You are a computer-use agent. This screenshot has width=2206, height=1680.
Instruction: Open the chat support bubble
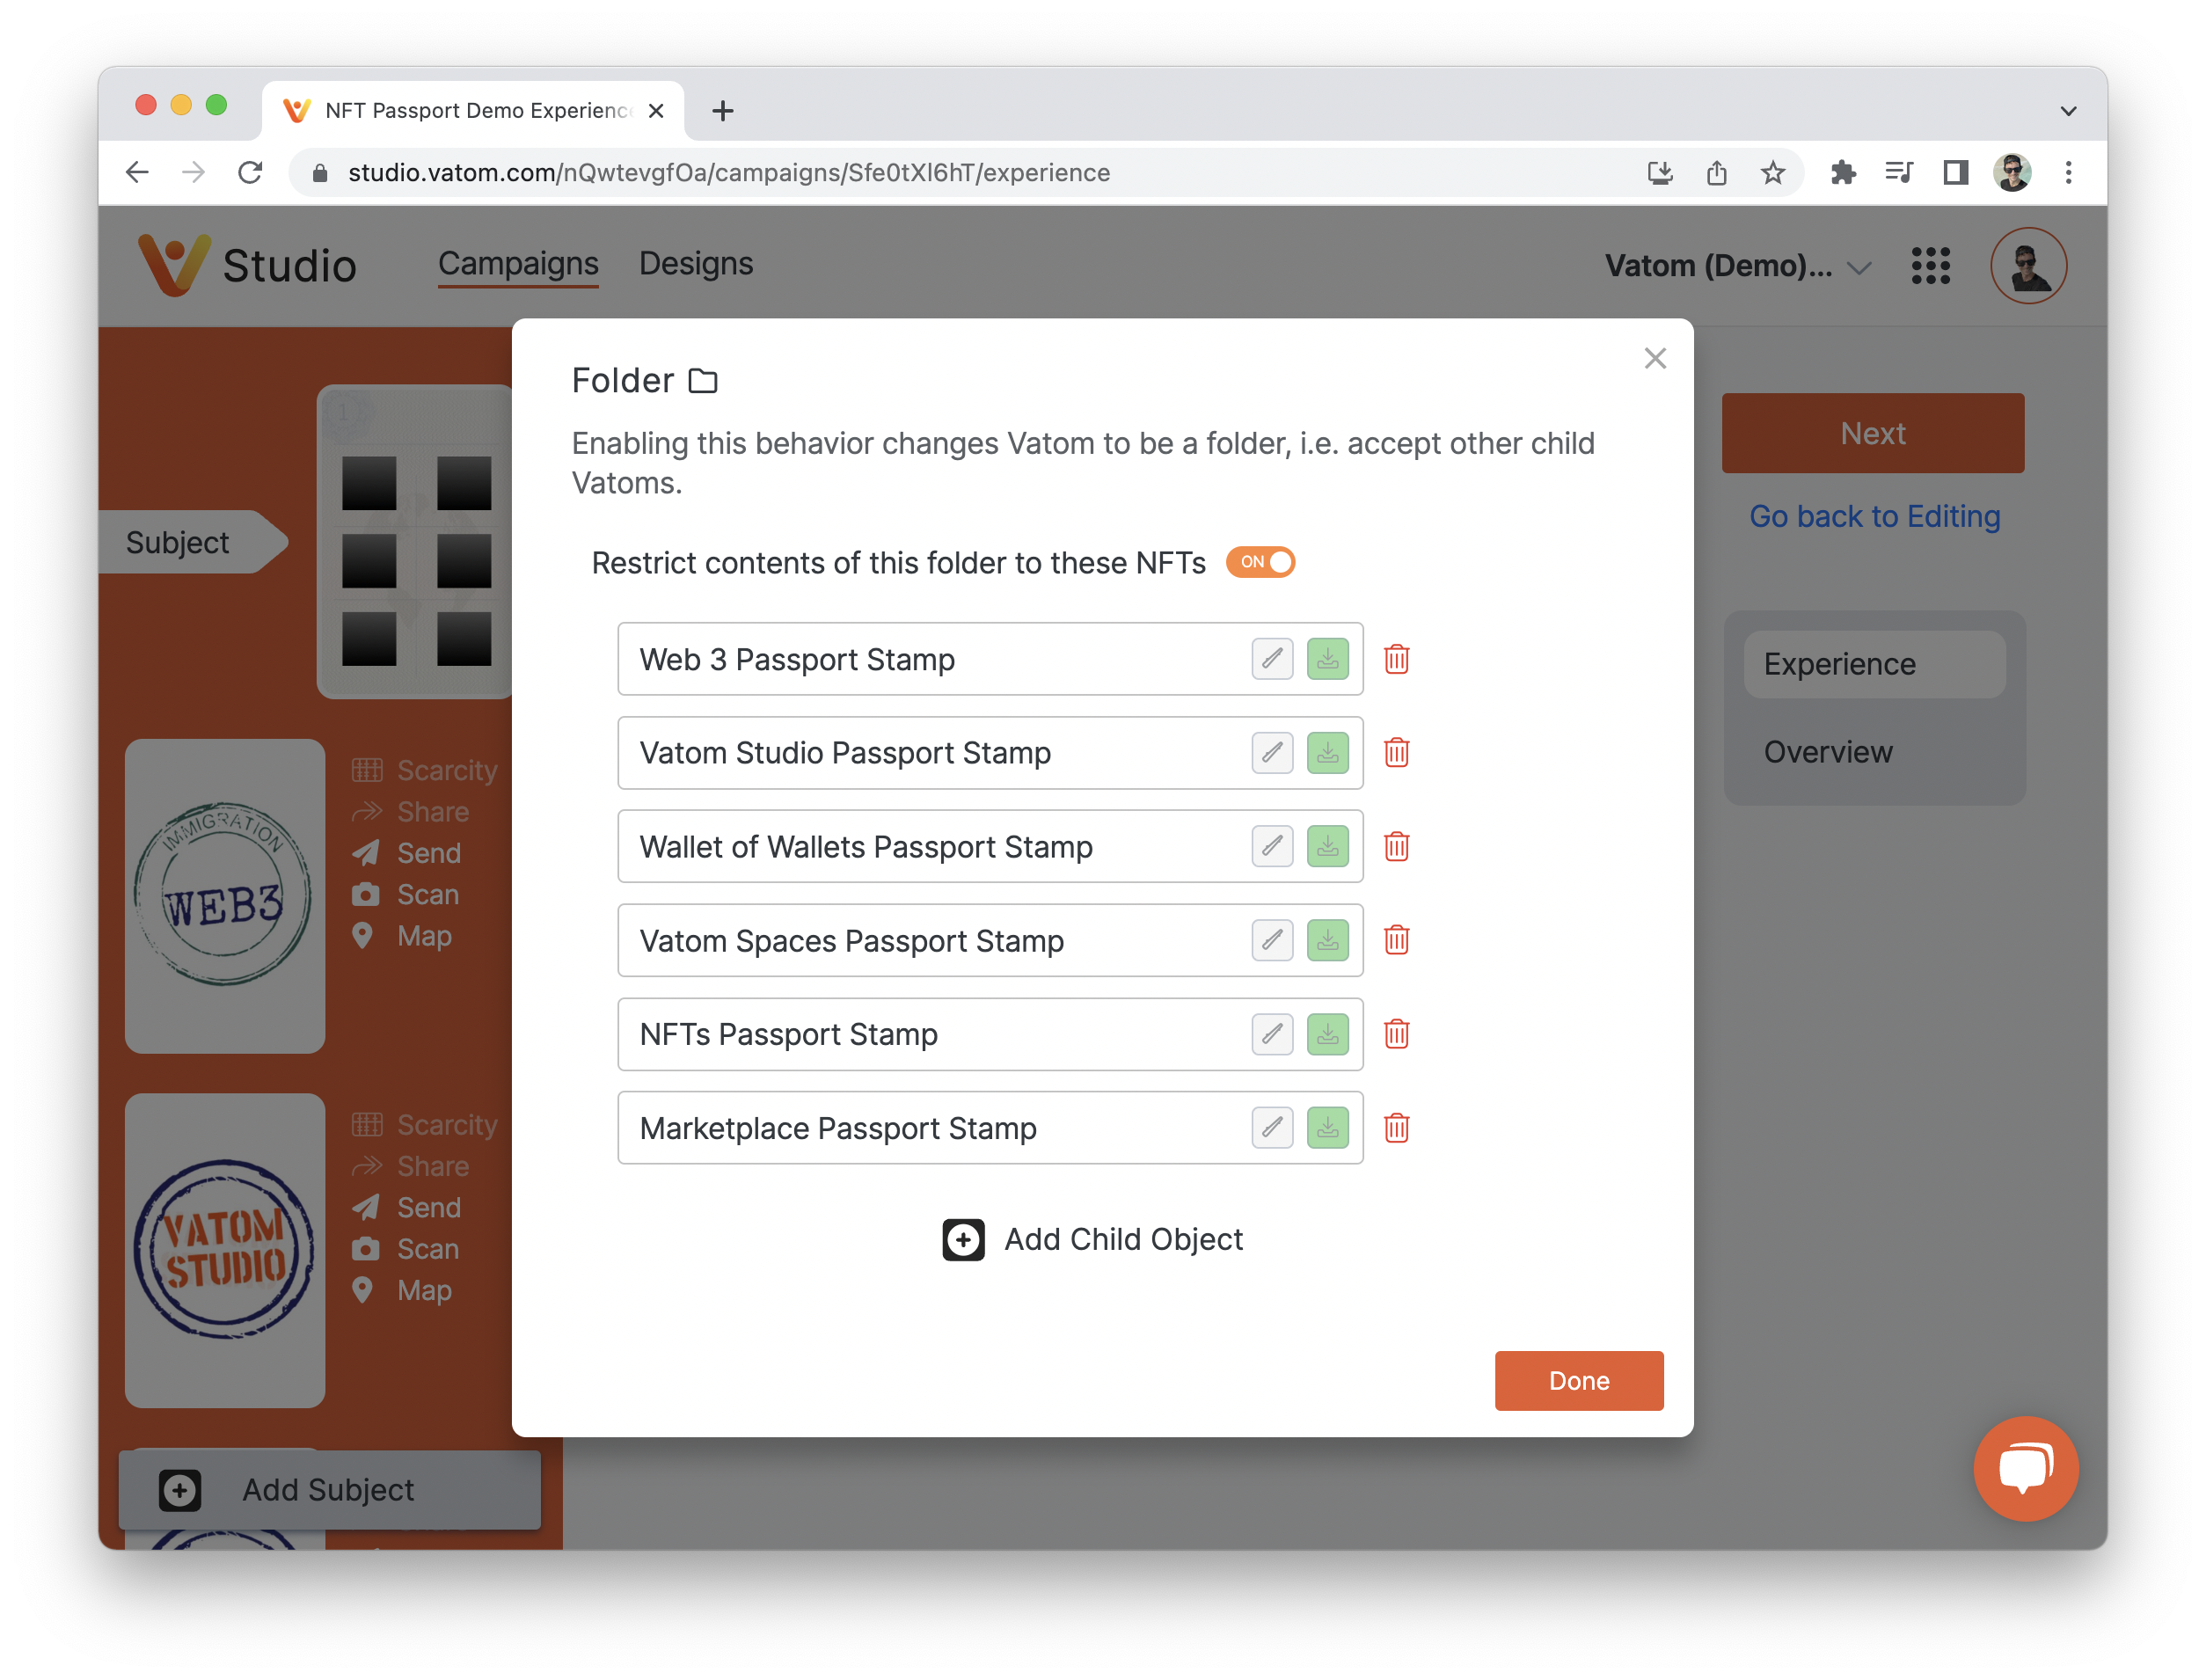(x=2025, y=1468)
